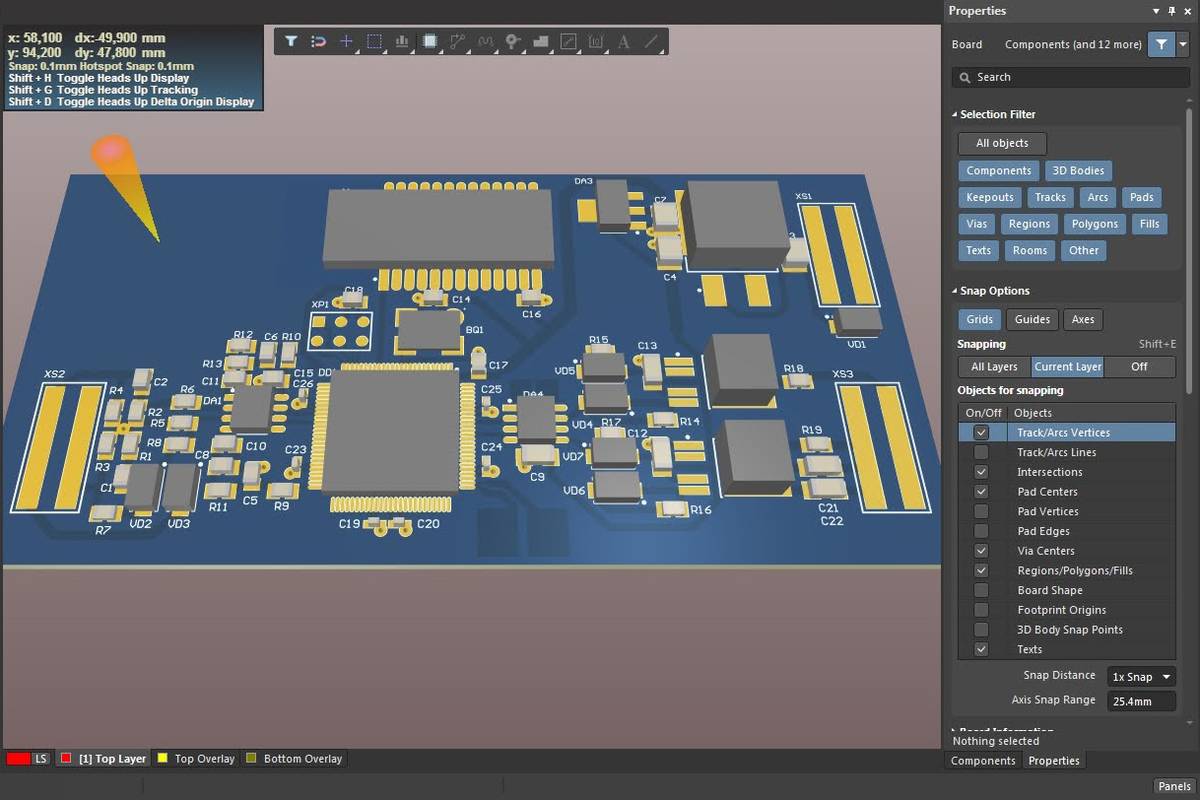This screenshot has height=800, width=1200.
Task: Toggle the Vias filter button
Action: pyautogui.click(x=977, y=224)
